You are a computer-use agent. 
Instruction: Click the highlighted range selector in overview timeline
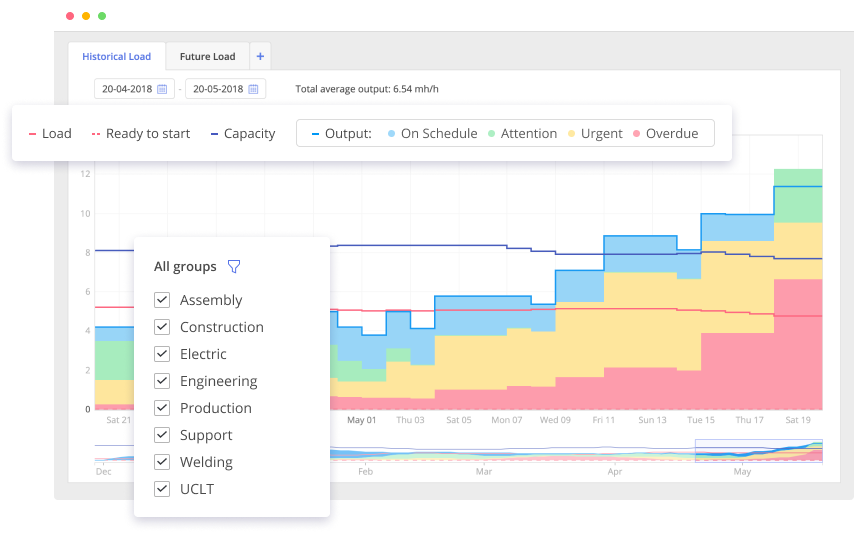point(758,451)
